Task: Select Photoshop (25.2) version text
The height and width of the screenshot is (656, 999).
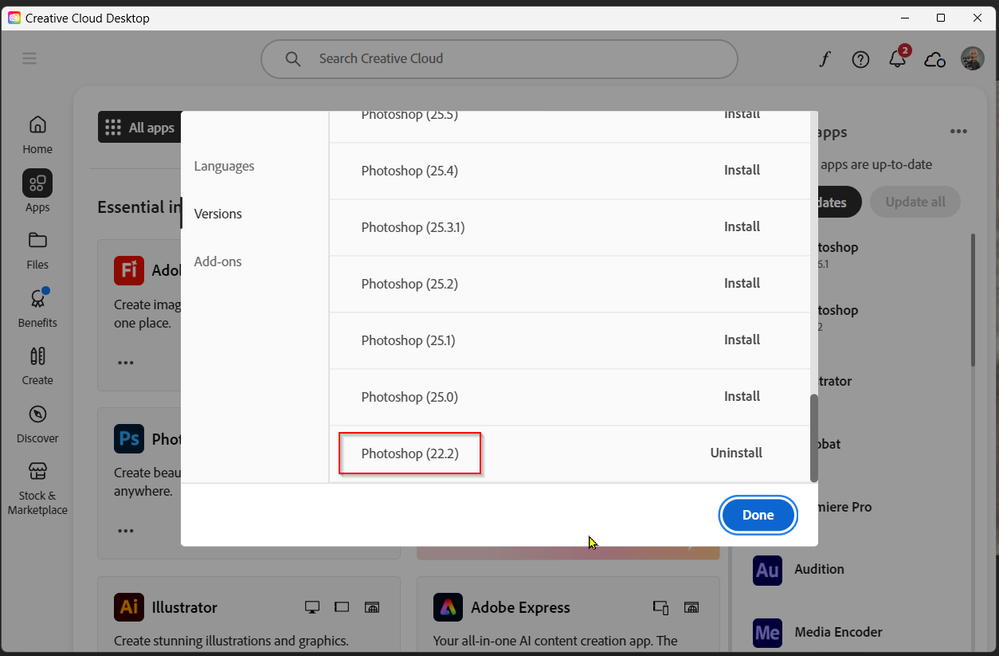Action: point(410,284)
